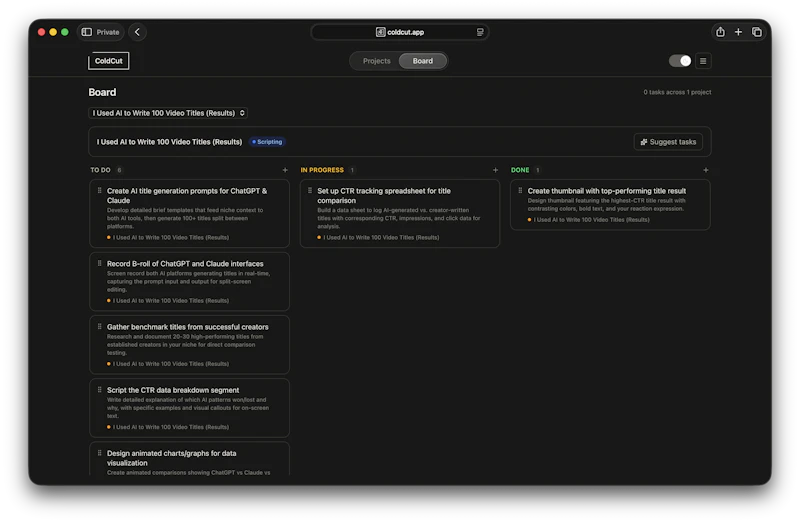800x523 pixels.
Task: Grab handle of Gather benchmark titles card
Action: point(99,327)
